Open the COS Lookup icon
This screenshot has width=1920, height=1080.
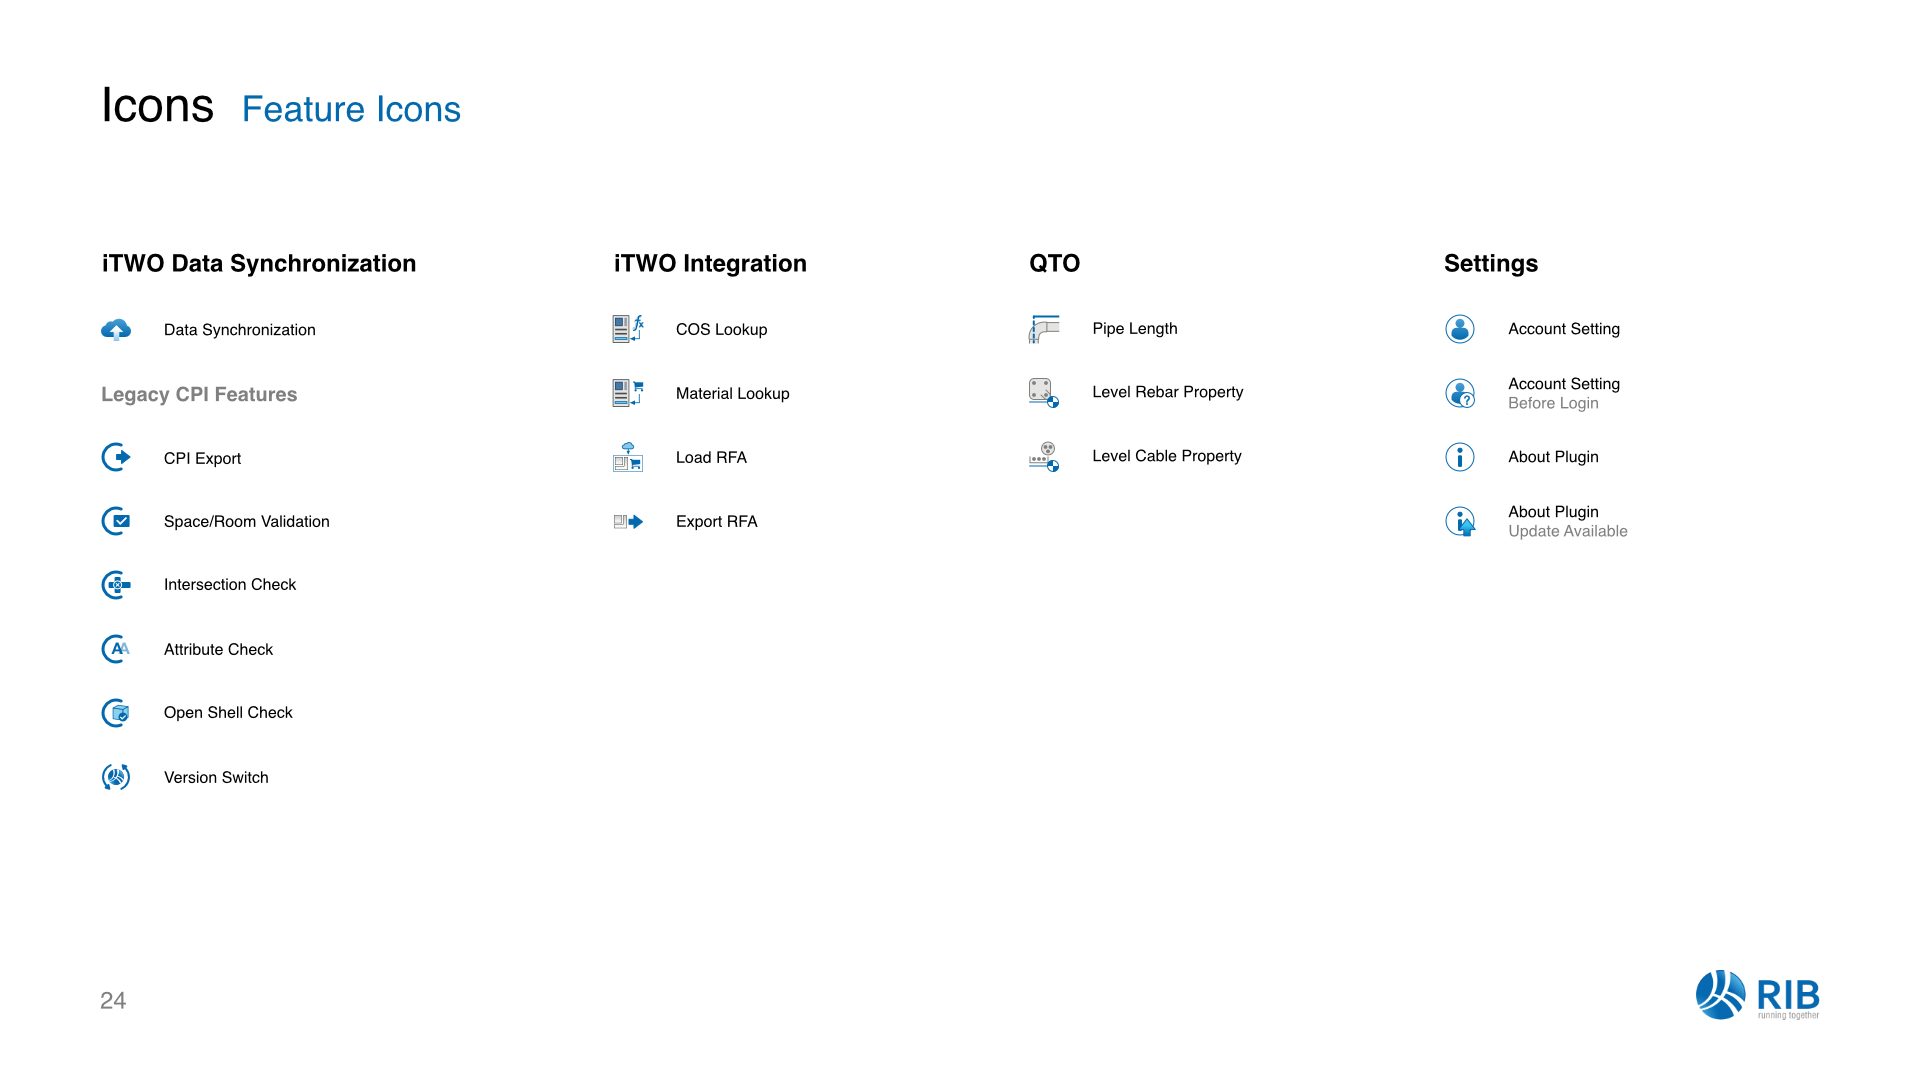tap(628, 329)
